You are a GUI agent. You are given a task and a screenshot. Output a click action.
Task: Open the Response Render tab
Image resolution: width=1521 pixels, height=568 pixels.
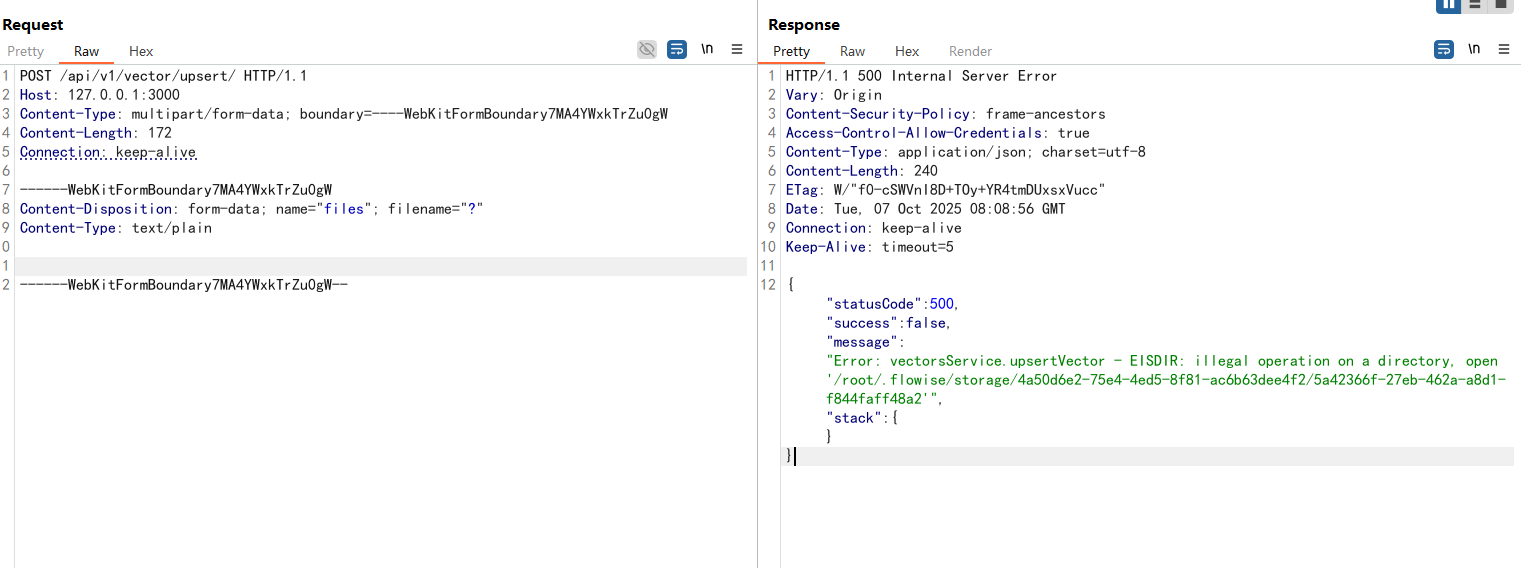970,51
